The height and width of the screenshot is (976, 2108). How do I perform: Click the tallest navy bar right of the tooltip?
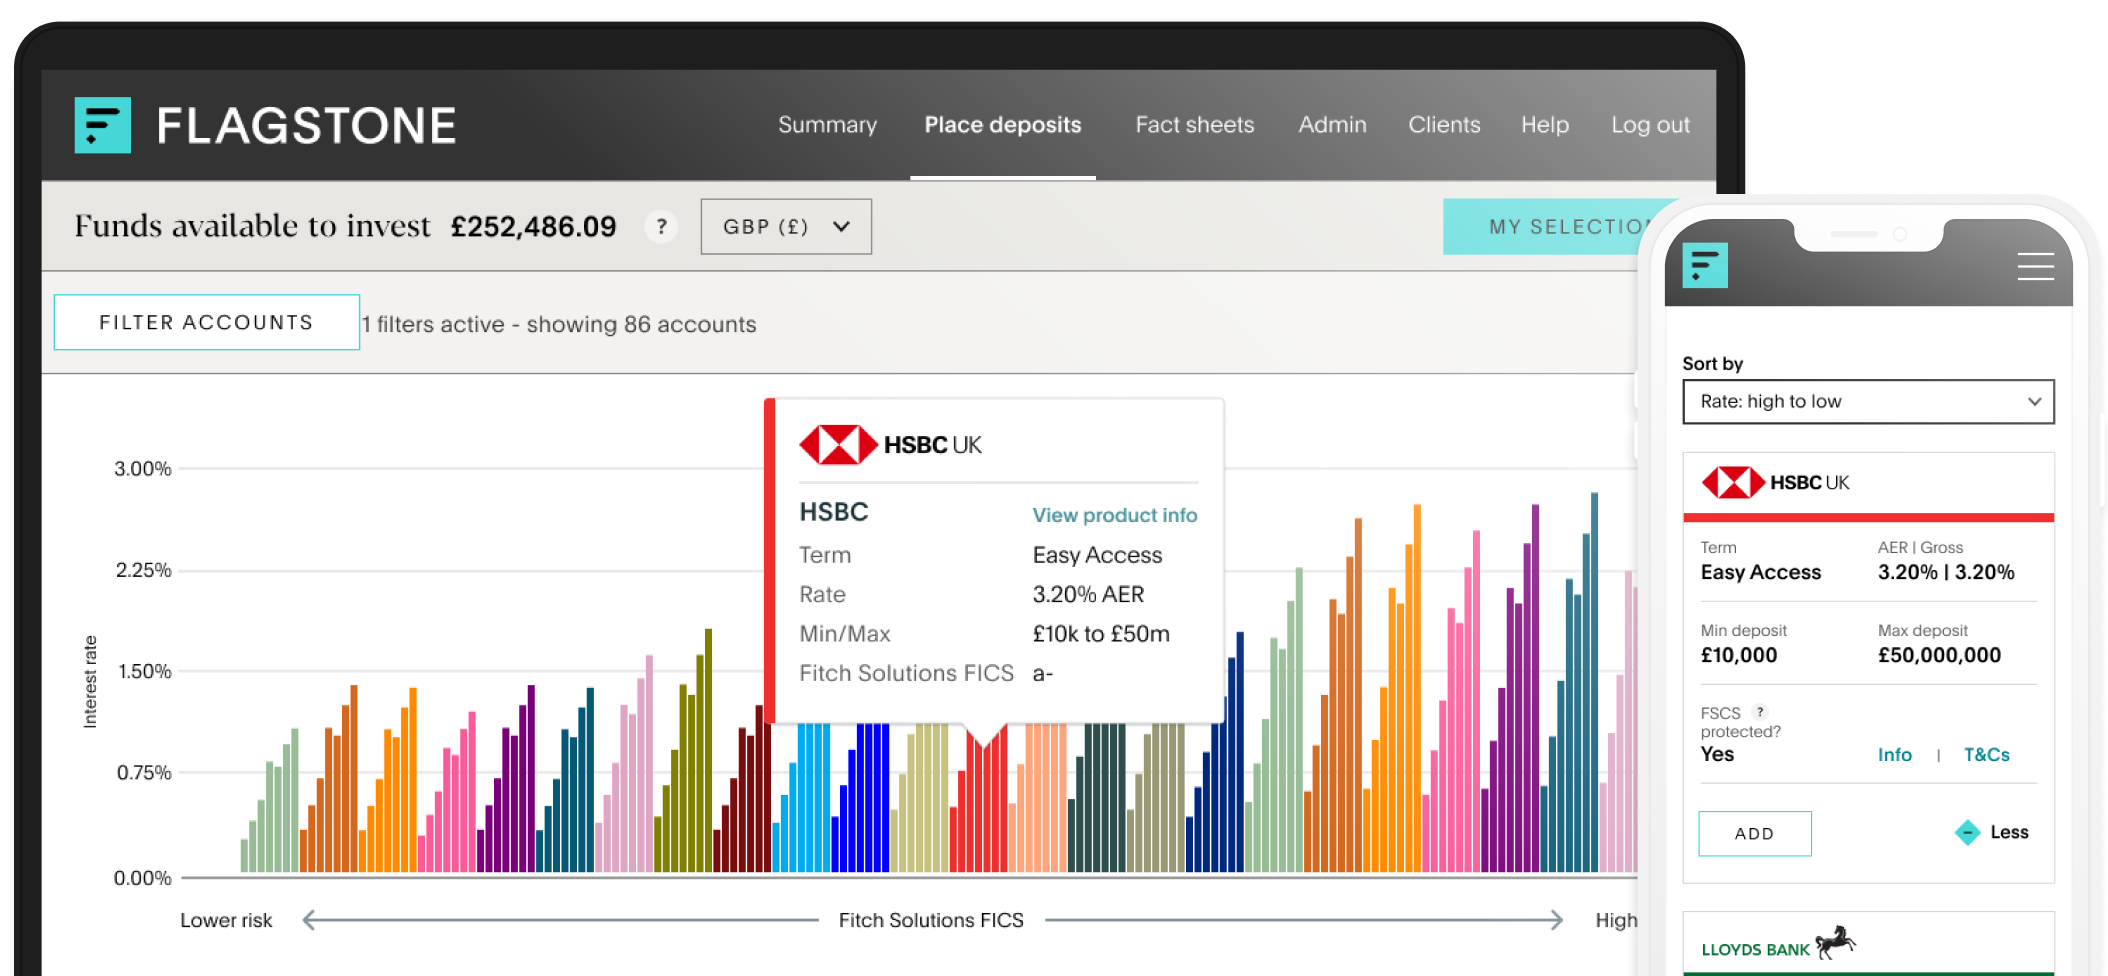pyautogui.click(x=1240, y=751)
